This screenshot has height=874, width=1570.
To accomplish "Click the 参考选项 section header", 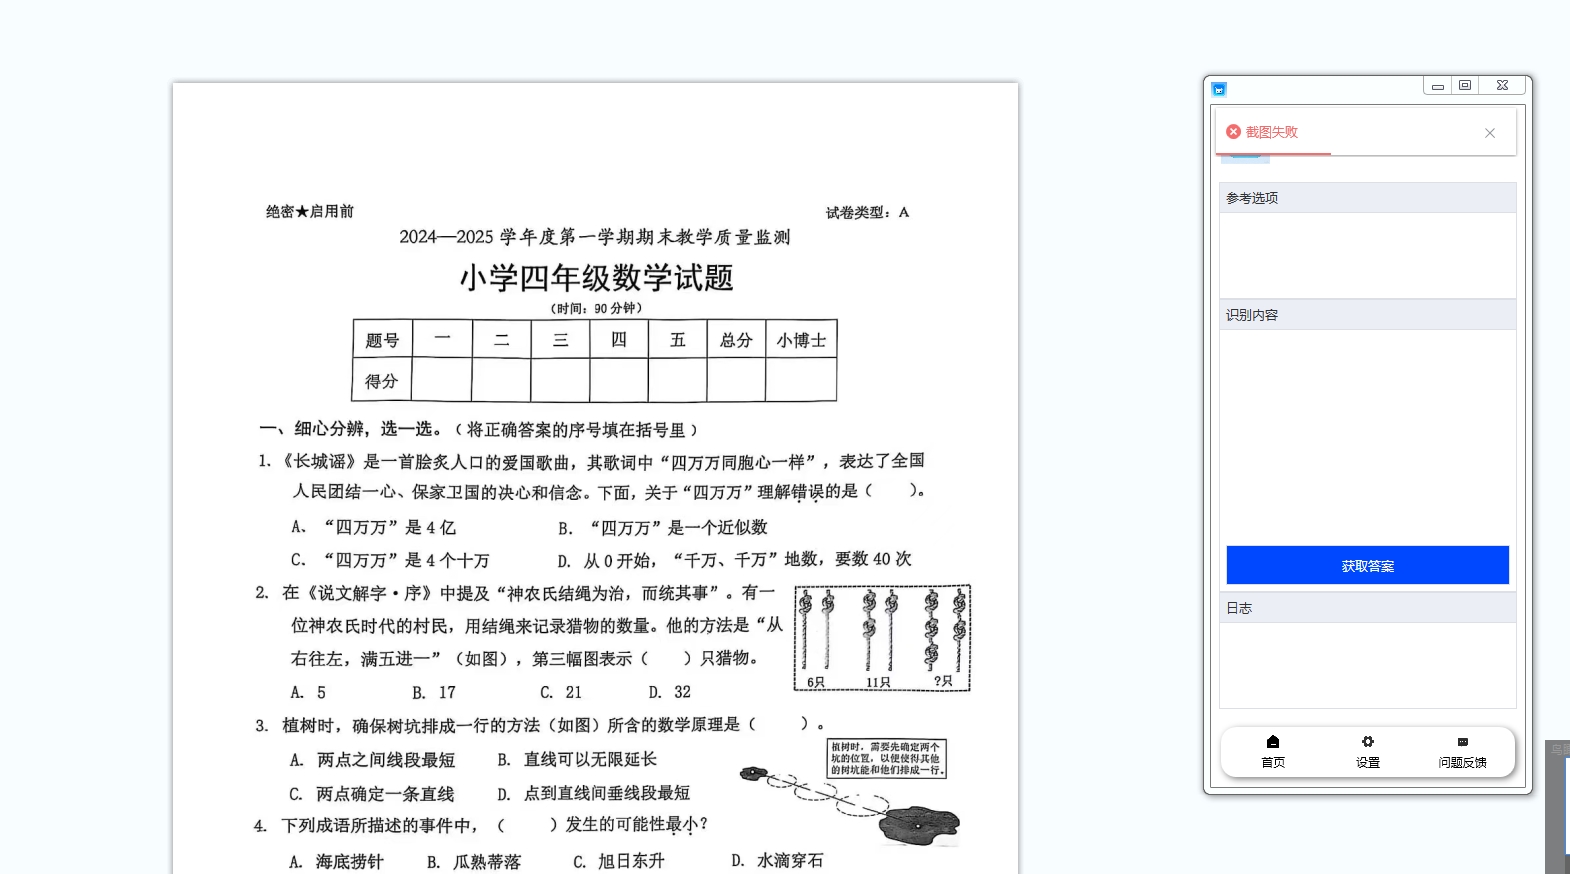I will click(x=1367, y=198).
